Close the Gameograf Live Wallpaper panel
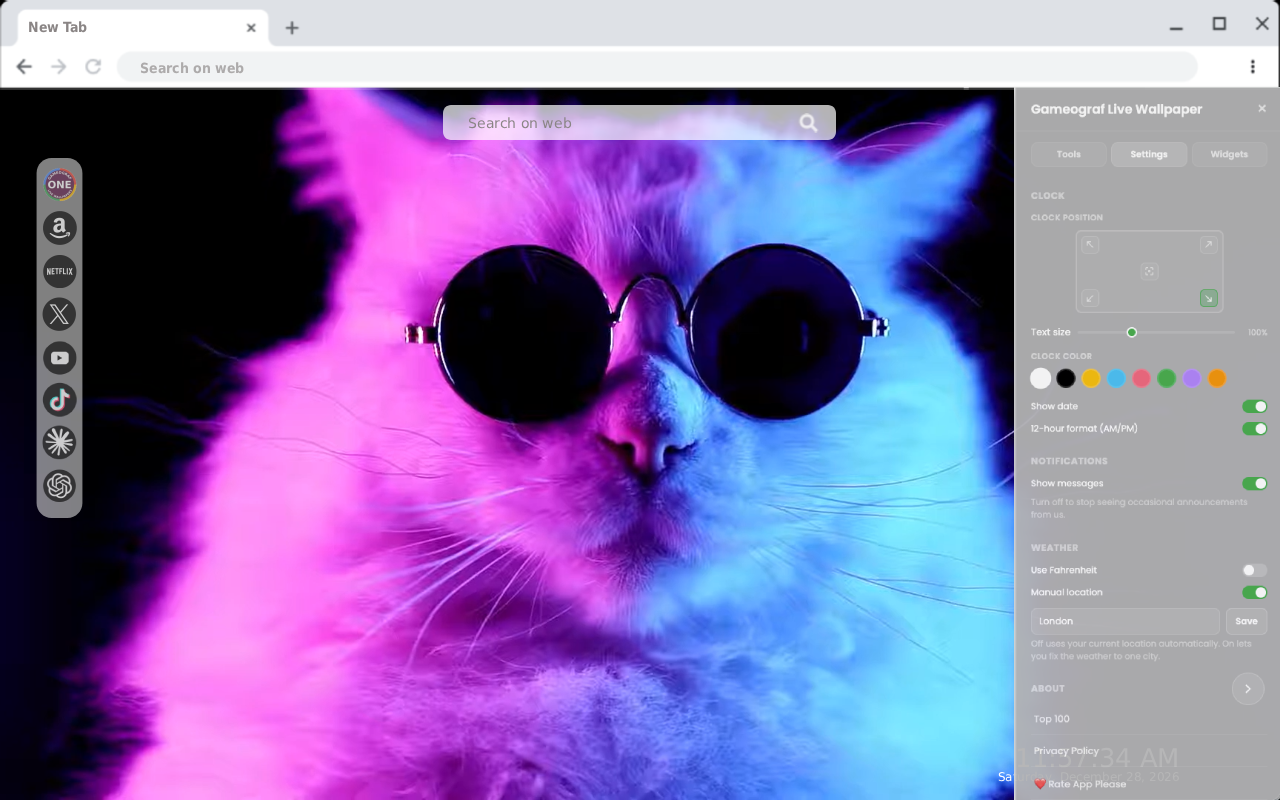The width and height of the screenshot is (1280, 800). 1262,109
